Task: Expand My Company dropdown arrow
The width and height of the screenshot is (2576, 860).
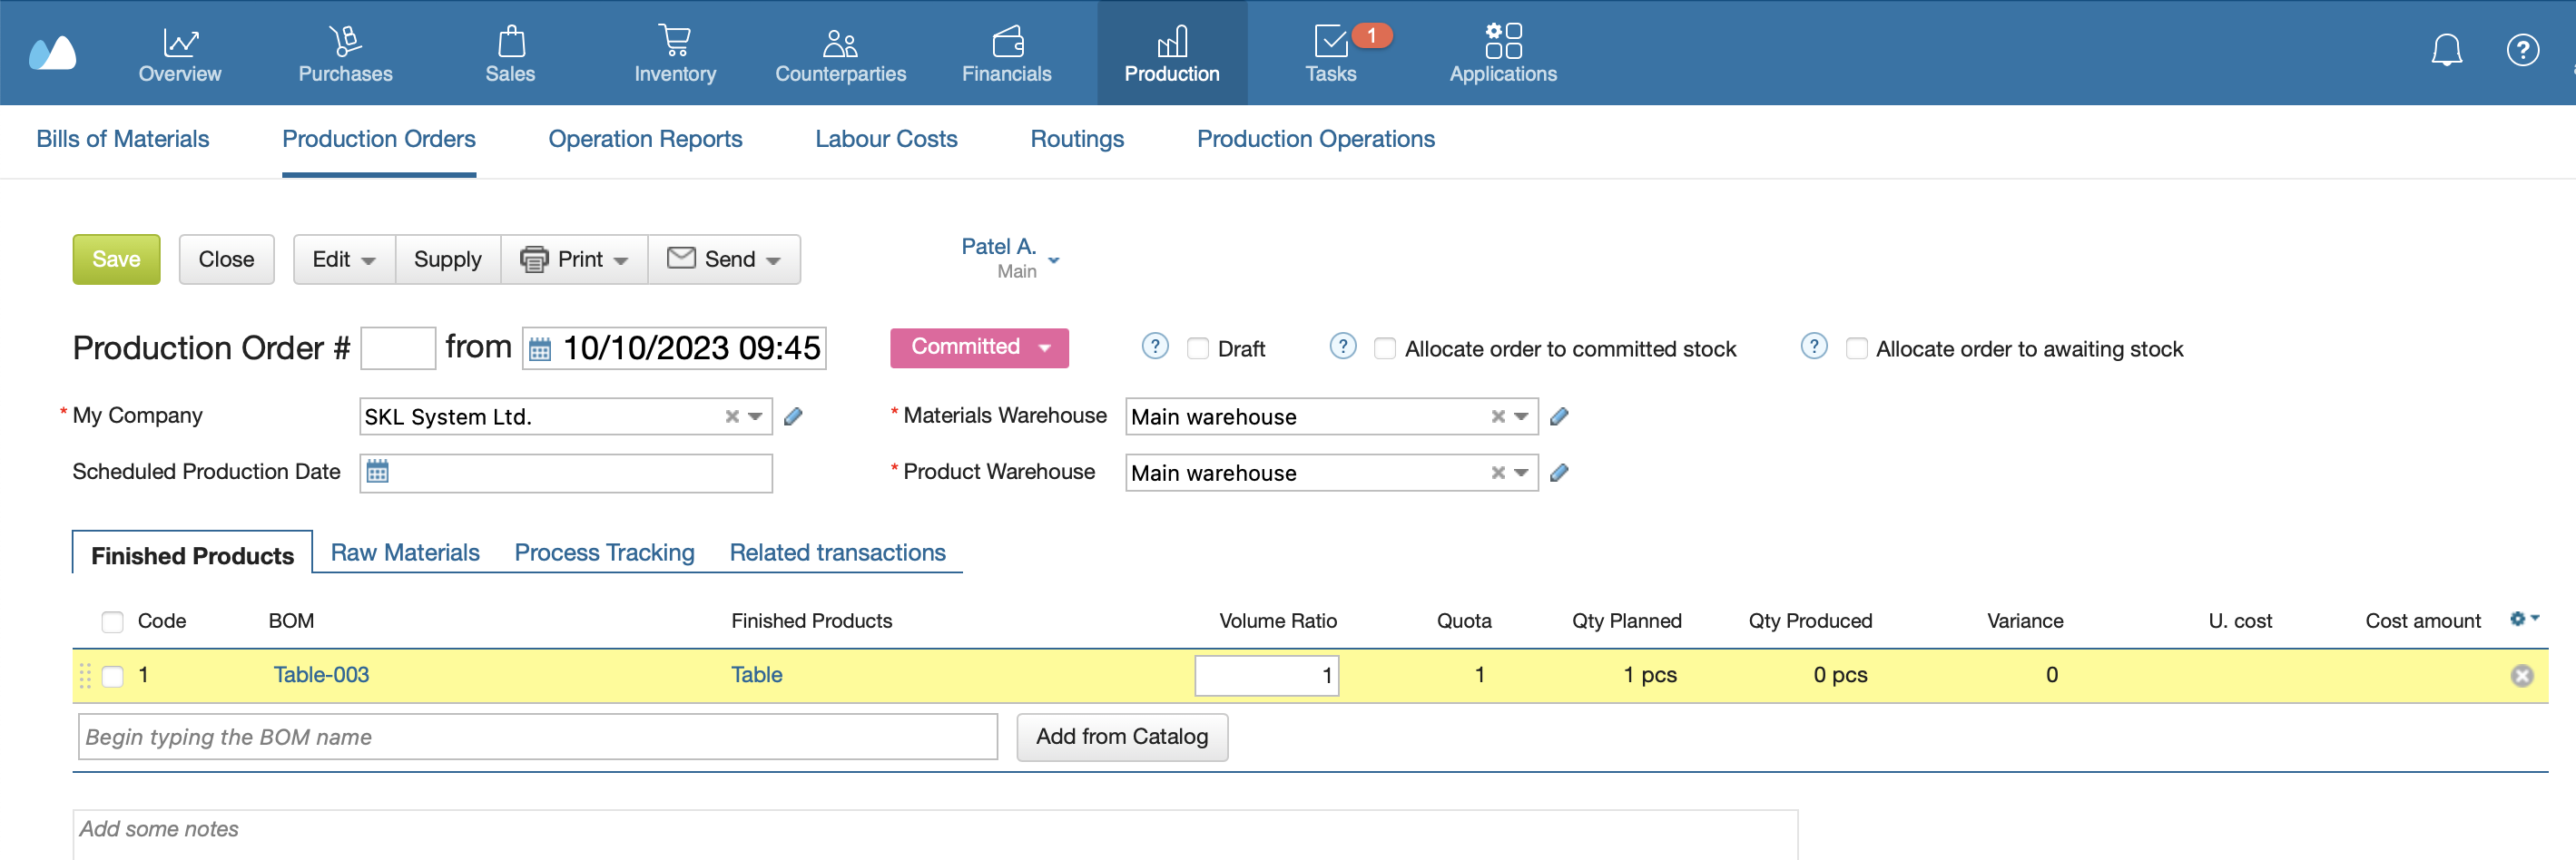Action: 756,417
